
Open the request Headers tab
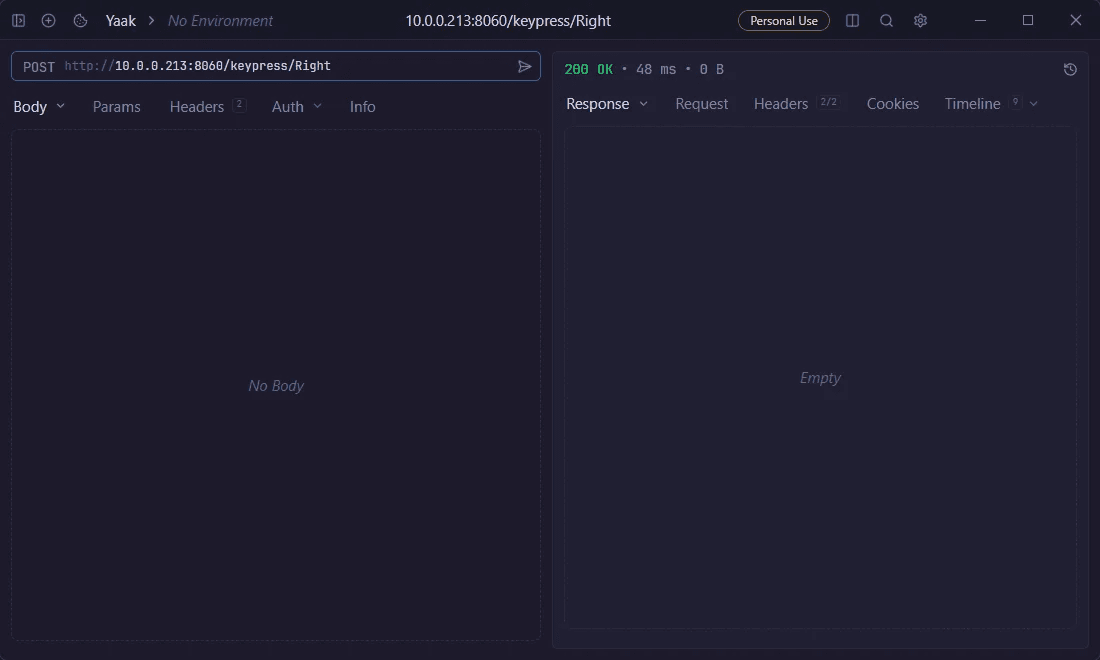coord(207,107)
